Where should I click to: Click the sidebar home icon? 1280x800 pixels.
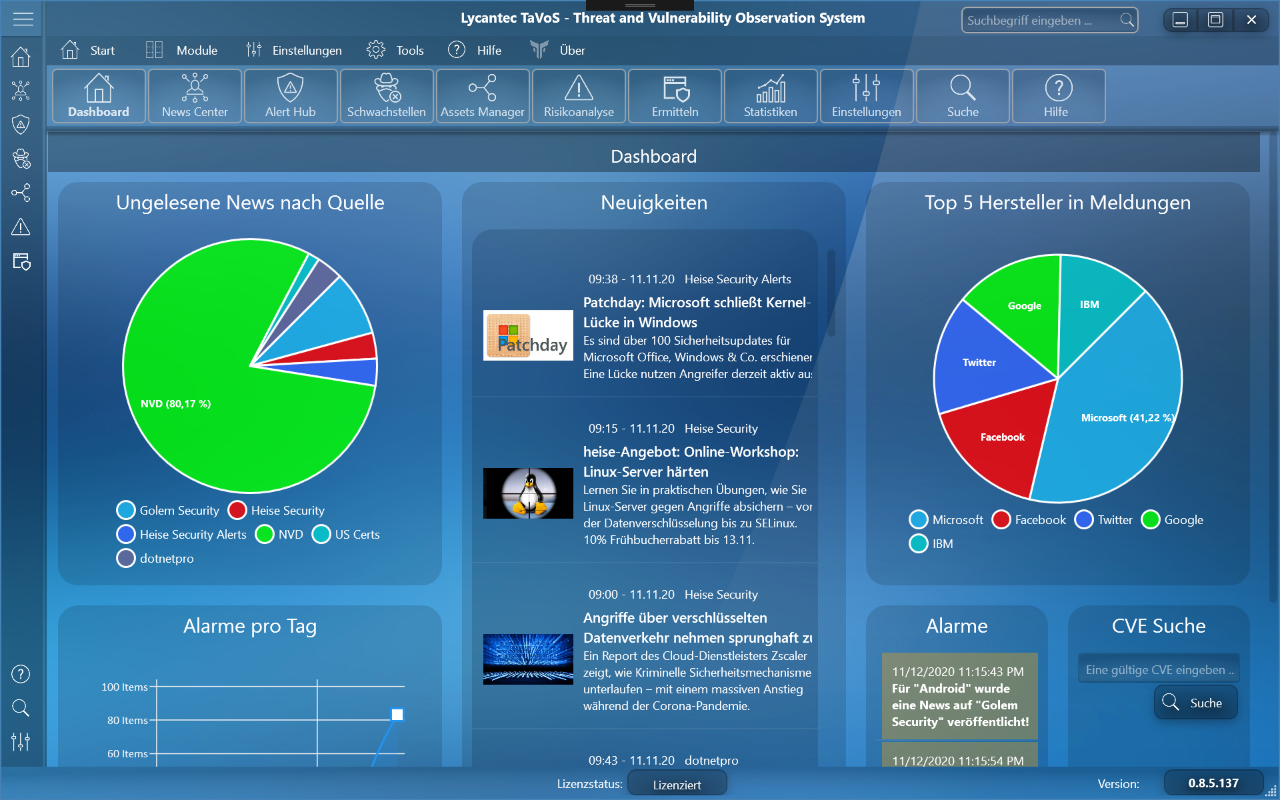20,57
